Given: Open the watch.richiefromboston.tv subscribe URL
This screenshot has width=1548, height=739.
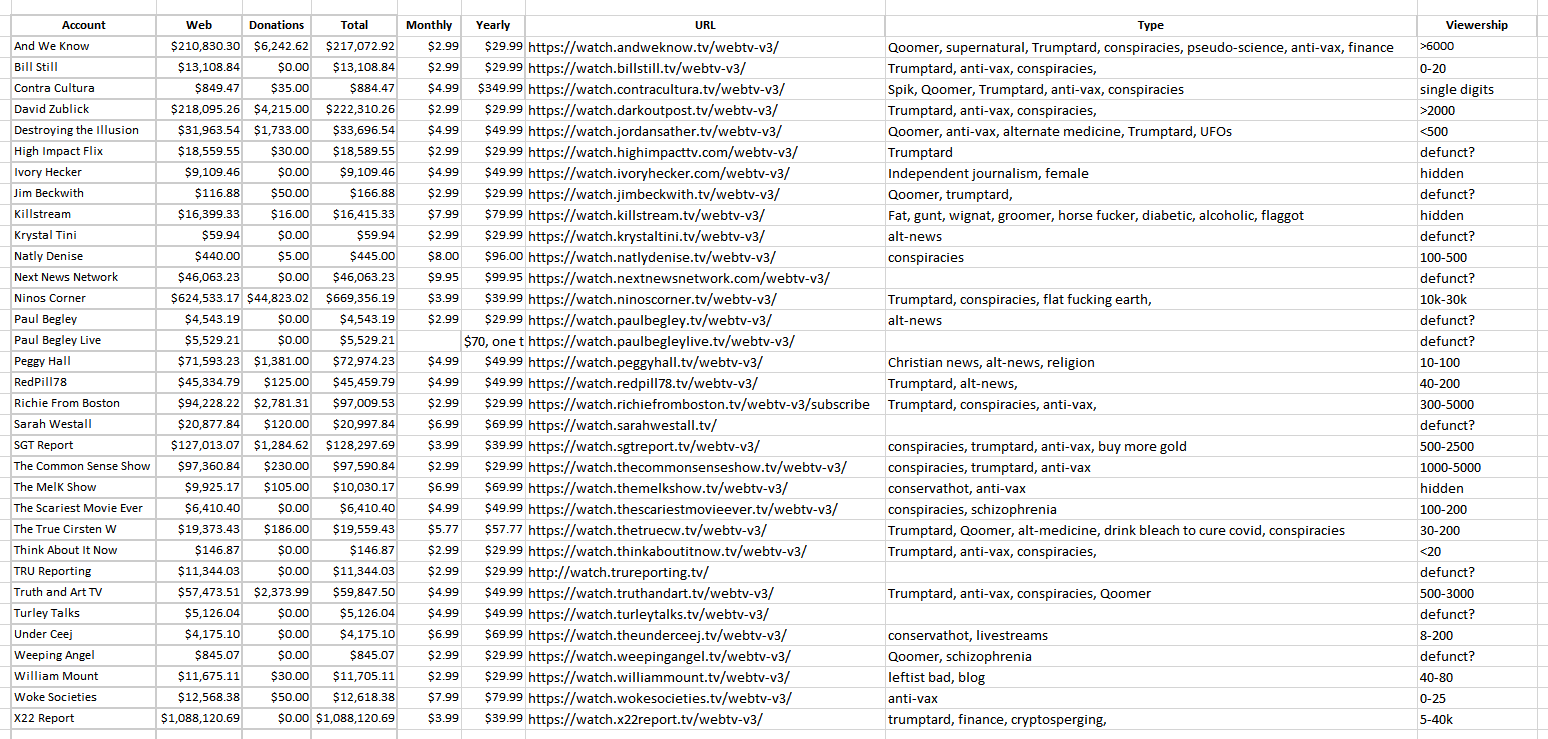Looking at the screenshot, I should (x=698, y=404).
